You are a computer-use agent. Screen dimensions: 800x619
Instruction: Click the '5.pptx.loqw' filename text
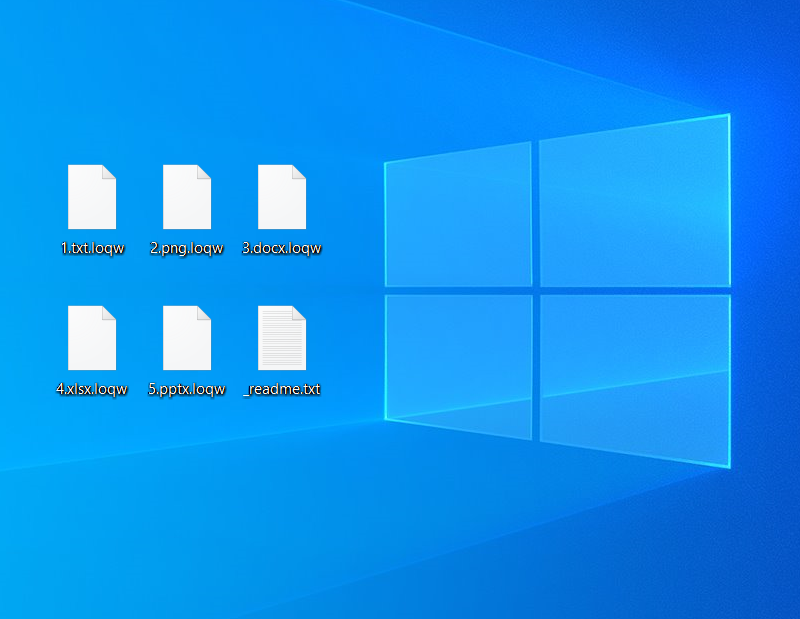coord(187,390)
